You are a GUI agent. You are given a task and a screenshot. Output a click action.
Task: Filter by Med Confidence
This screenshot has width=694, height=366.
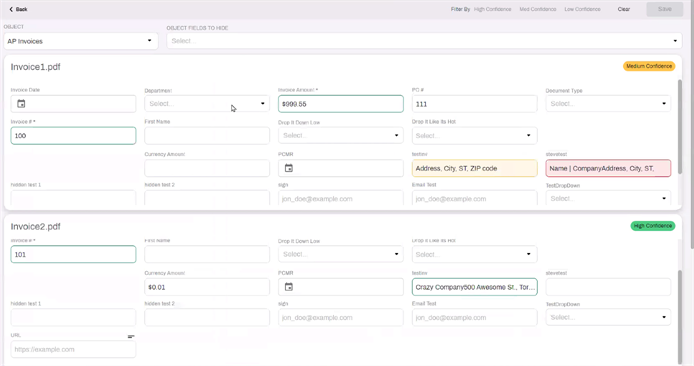click(x=537, y=9)
